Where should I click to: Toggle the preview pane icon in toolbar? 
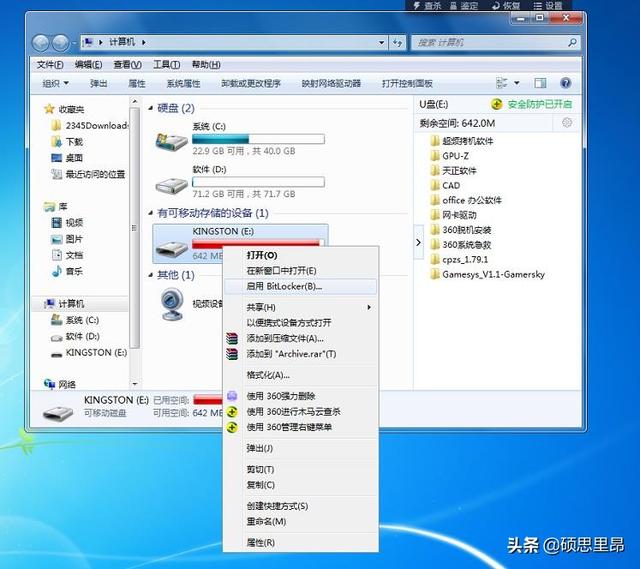click(542, 83)
